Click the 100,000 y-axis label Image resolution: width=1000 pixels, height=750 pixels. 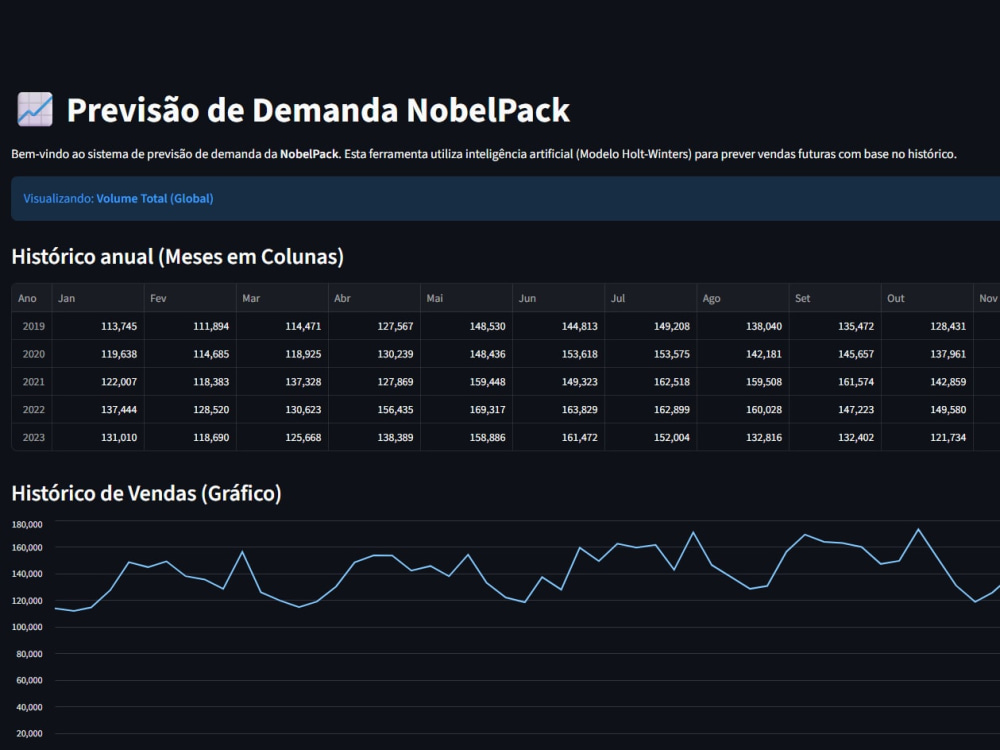coord(27,627)
